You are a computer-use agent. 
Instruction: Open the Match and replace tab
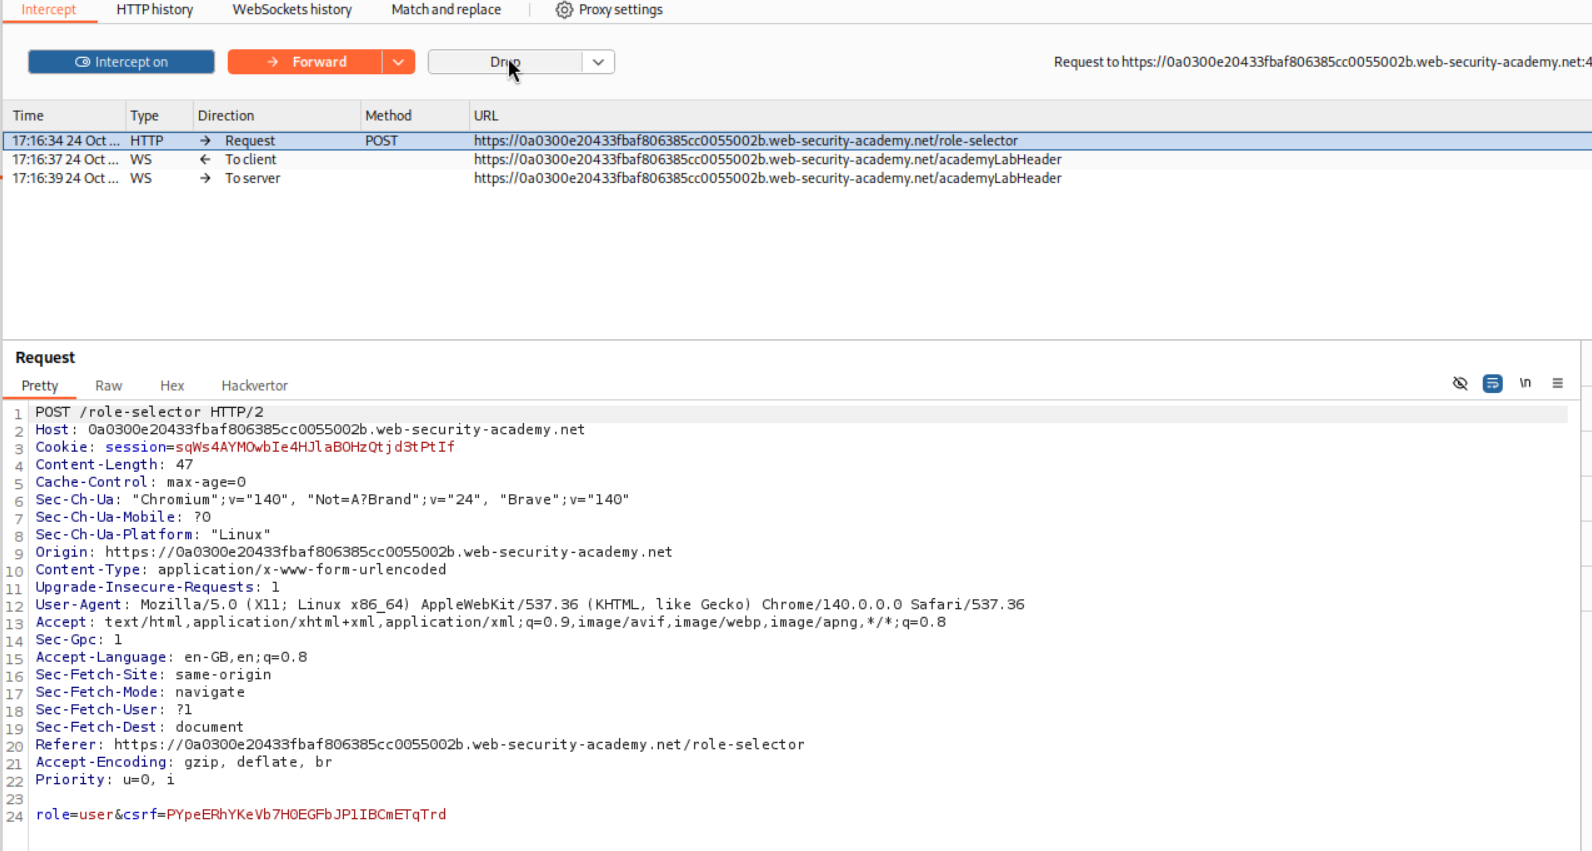pyautogui.click(x=446, y=10)
